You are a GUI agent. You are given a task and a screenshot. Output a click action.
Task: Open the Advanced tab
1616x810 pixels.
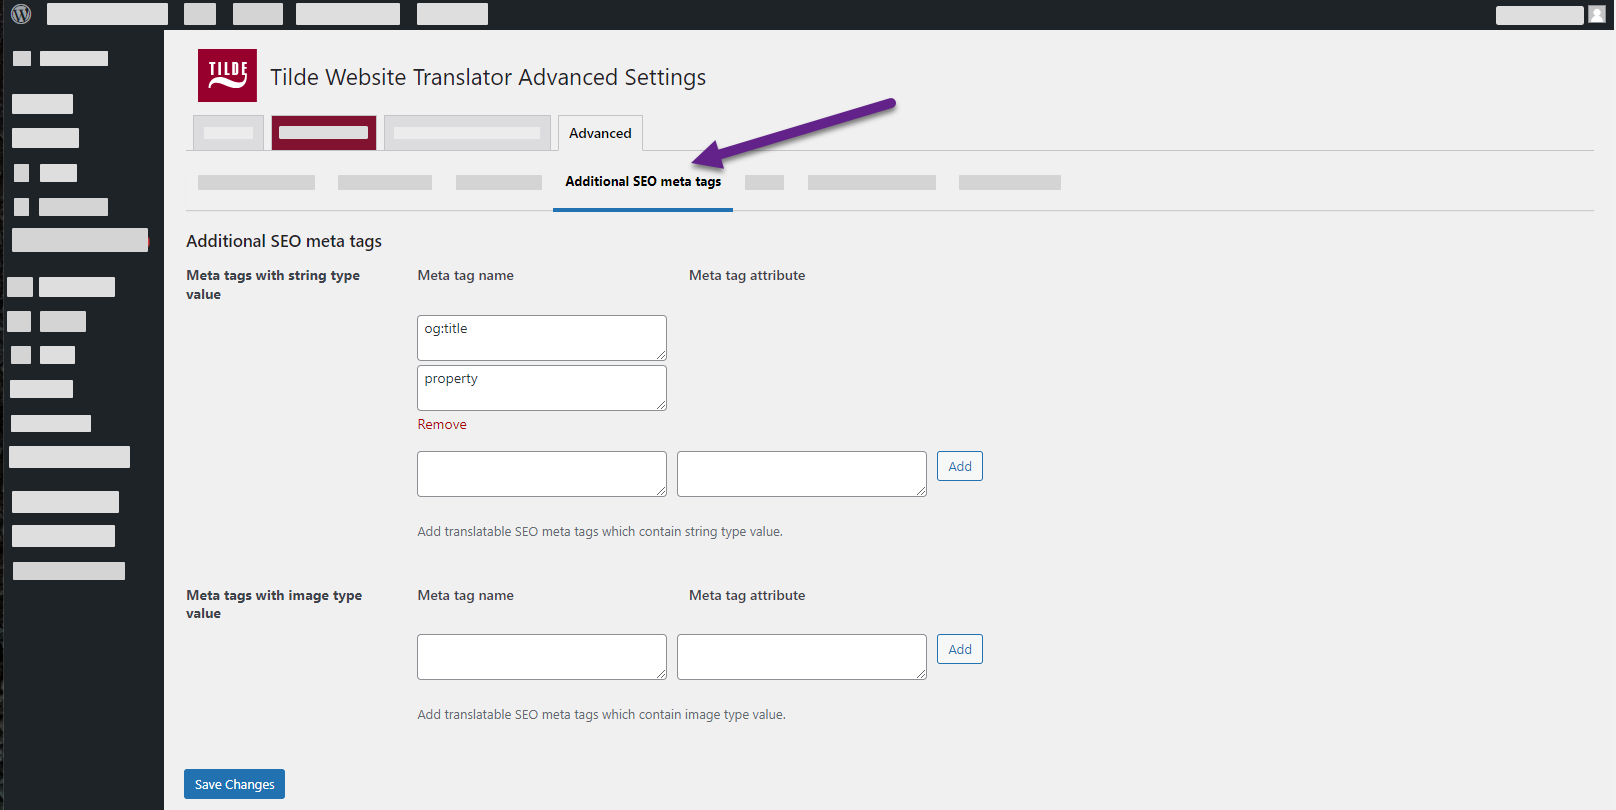click(600, 133)
